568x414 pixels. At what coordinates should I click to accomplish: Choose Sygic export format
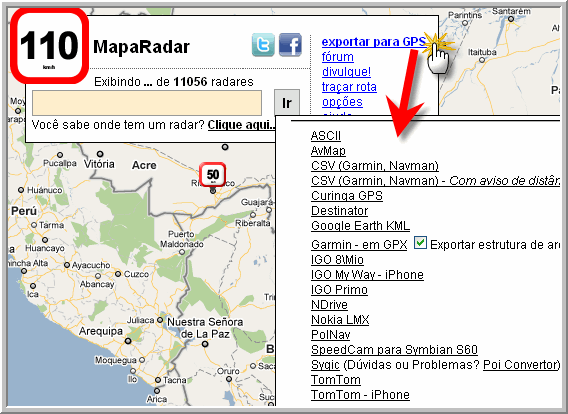325,365
